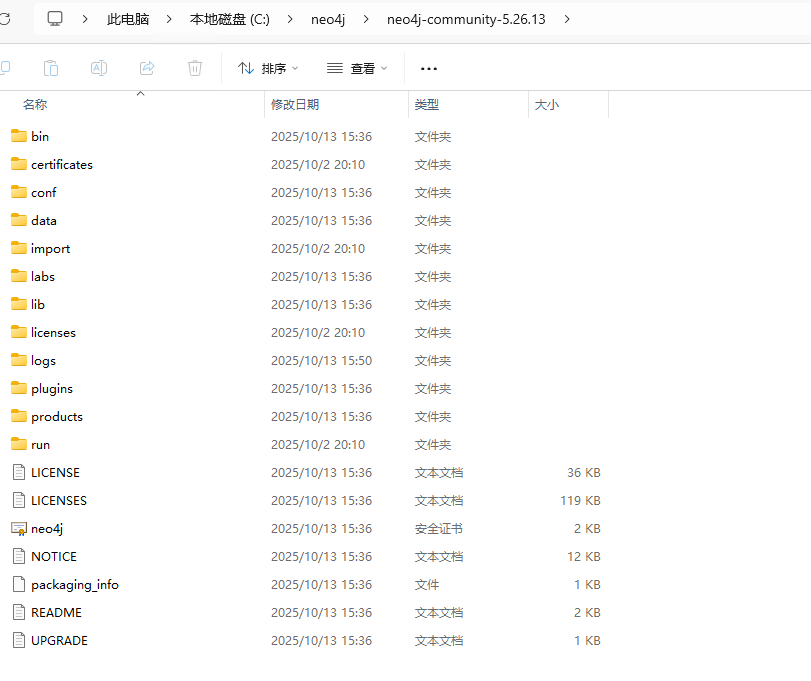Click the delete trash toolbar icon

point(195,68)
